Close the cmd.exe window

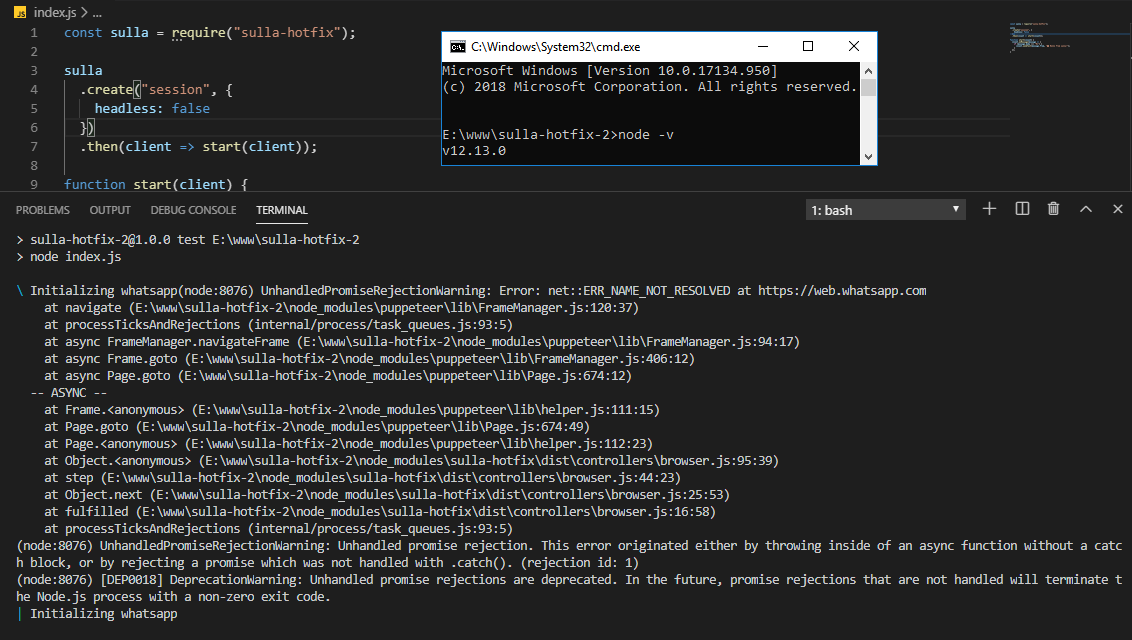pos(853,46)
